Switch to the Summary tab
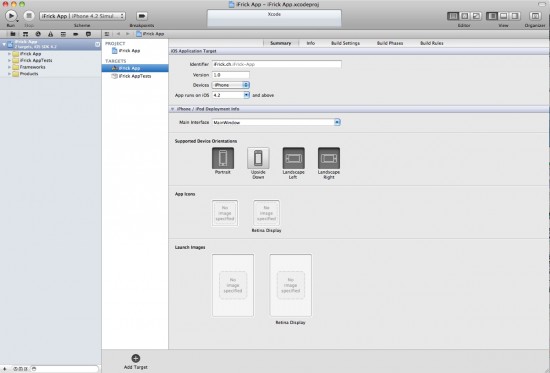 point(281,43)
